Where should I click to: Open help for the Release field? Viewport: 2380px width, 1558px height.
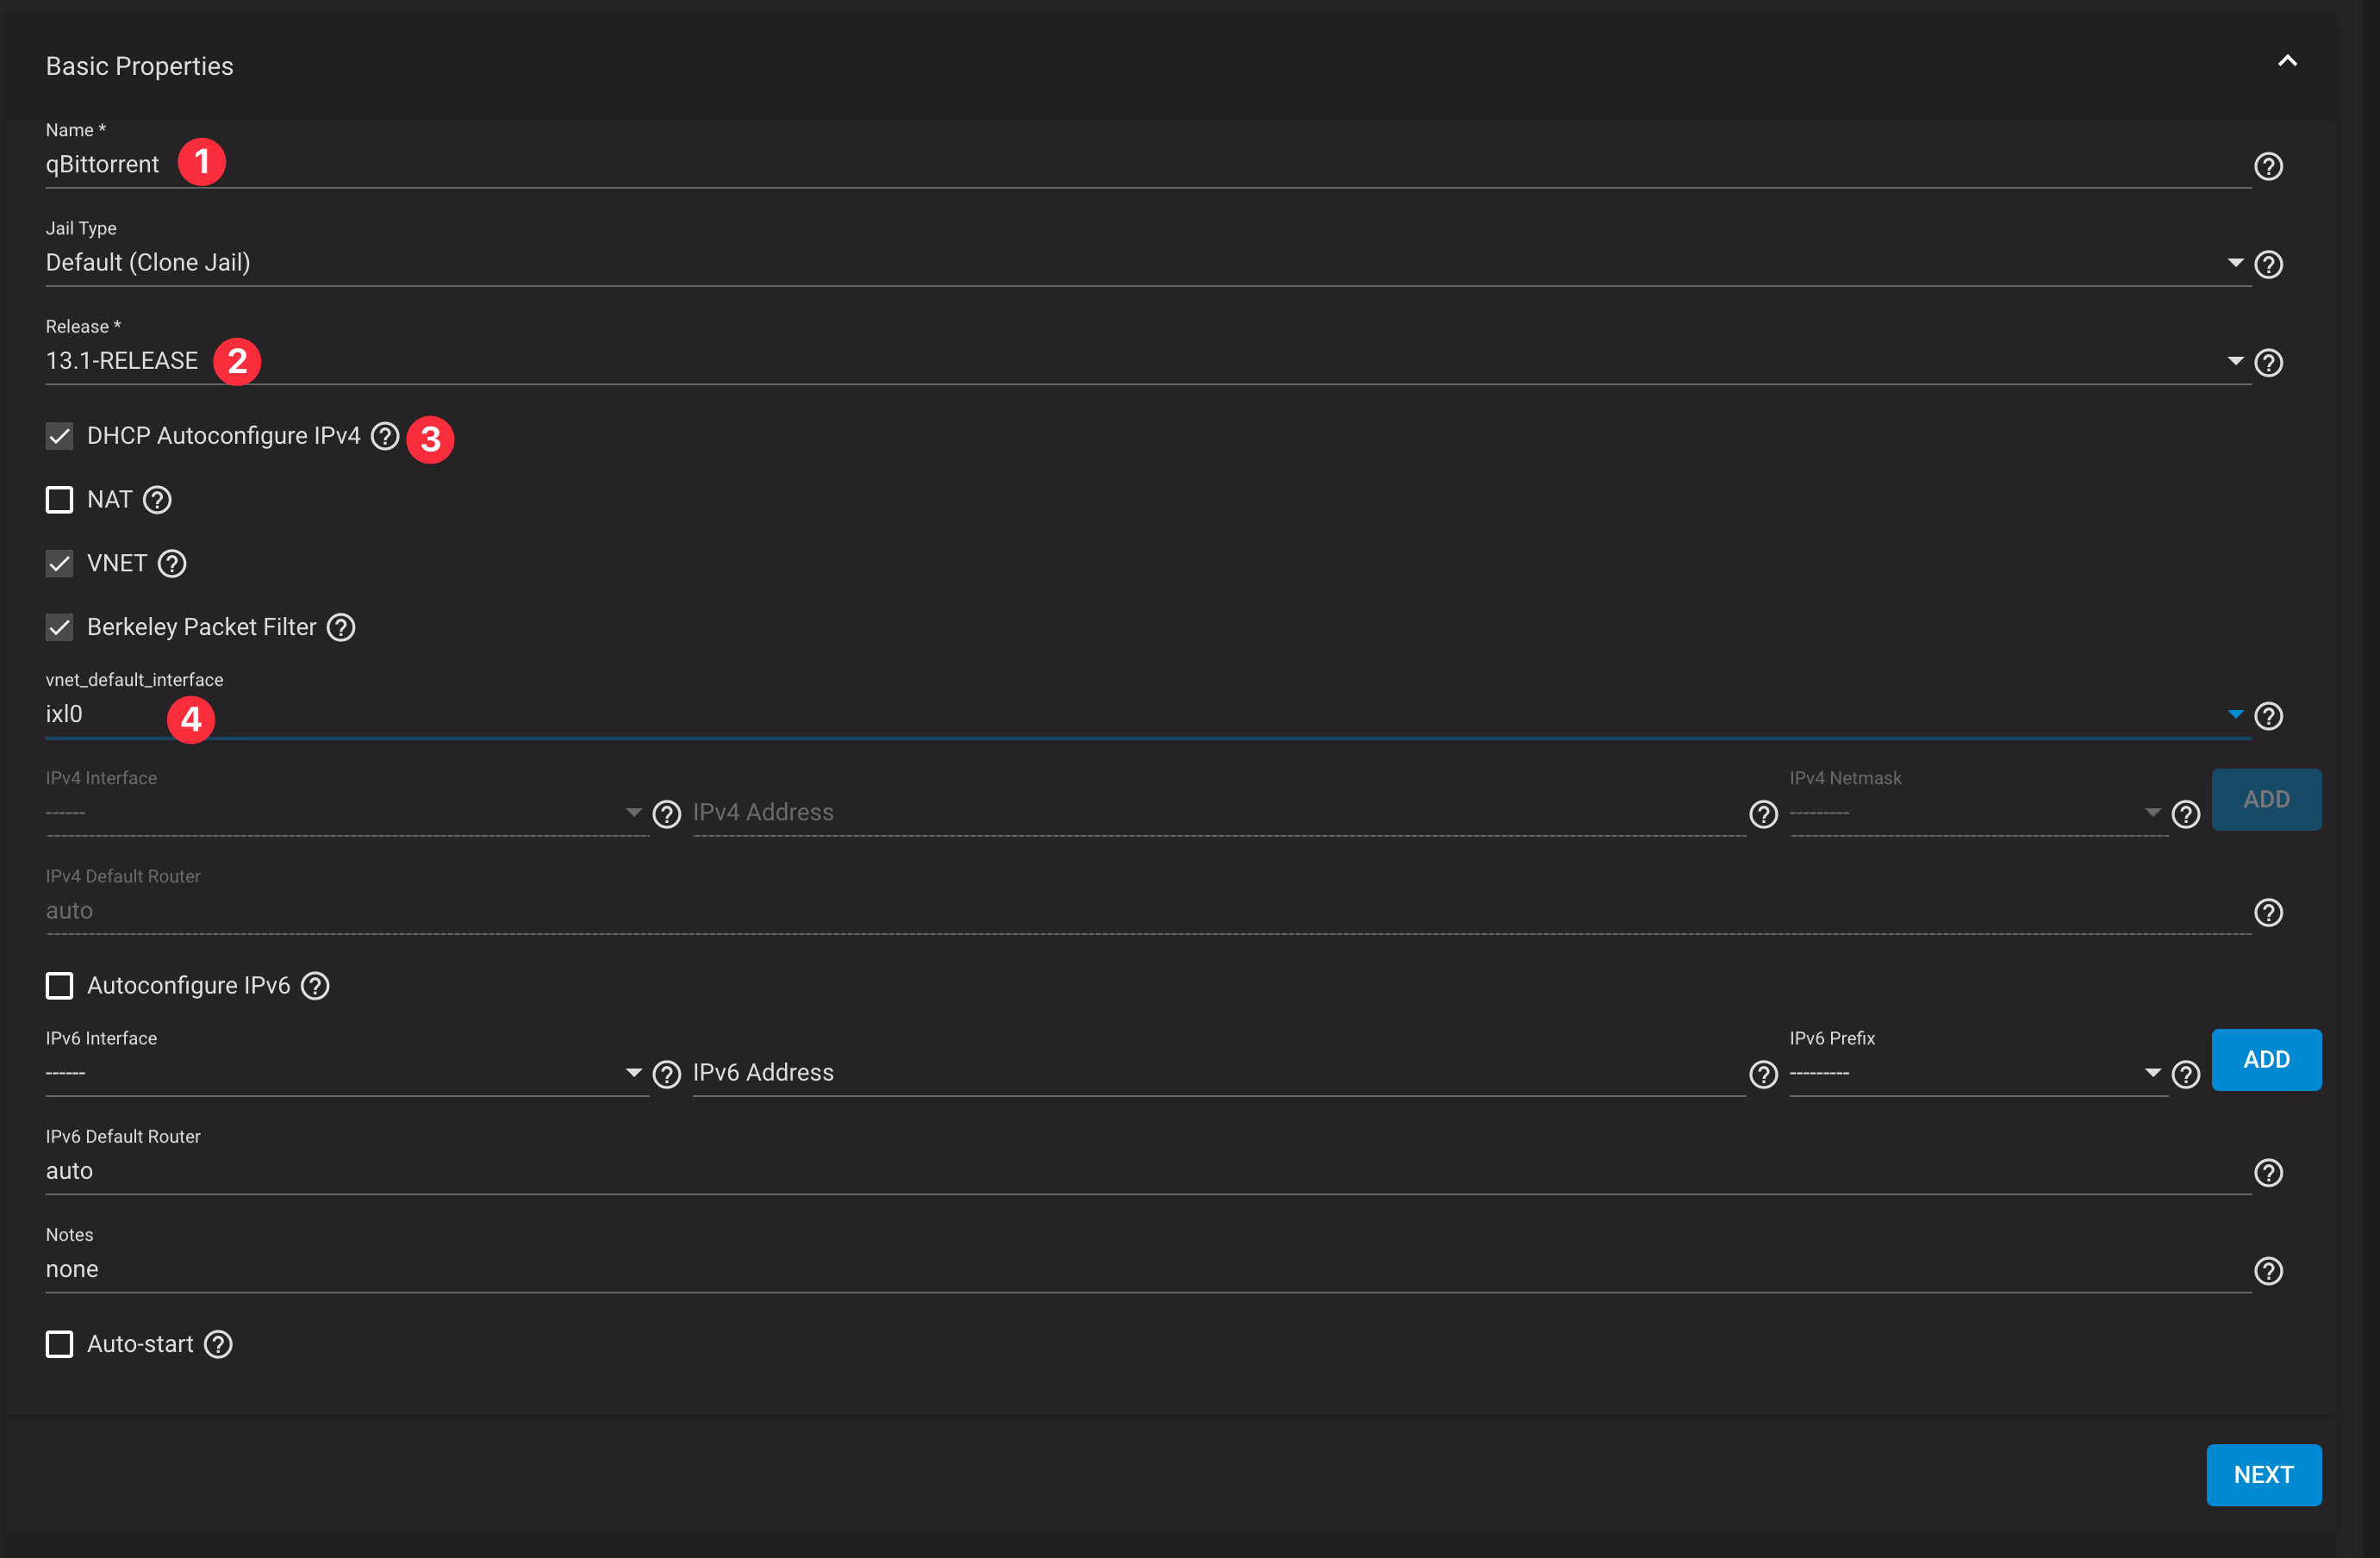click(2268, 362)
